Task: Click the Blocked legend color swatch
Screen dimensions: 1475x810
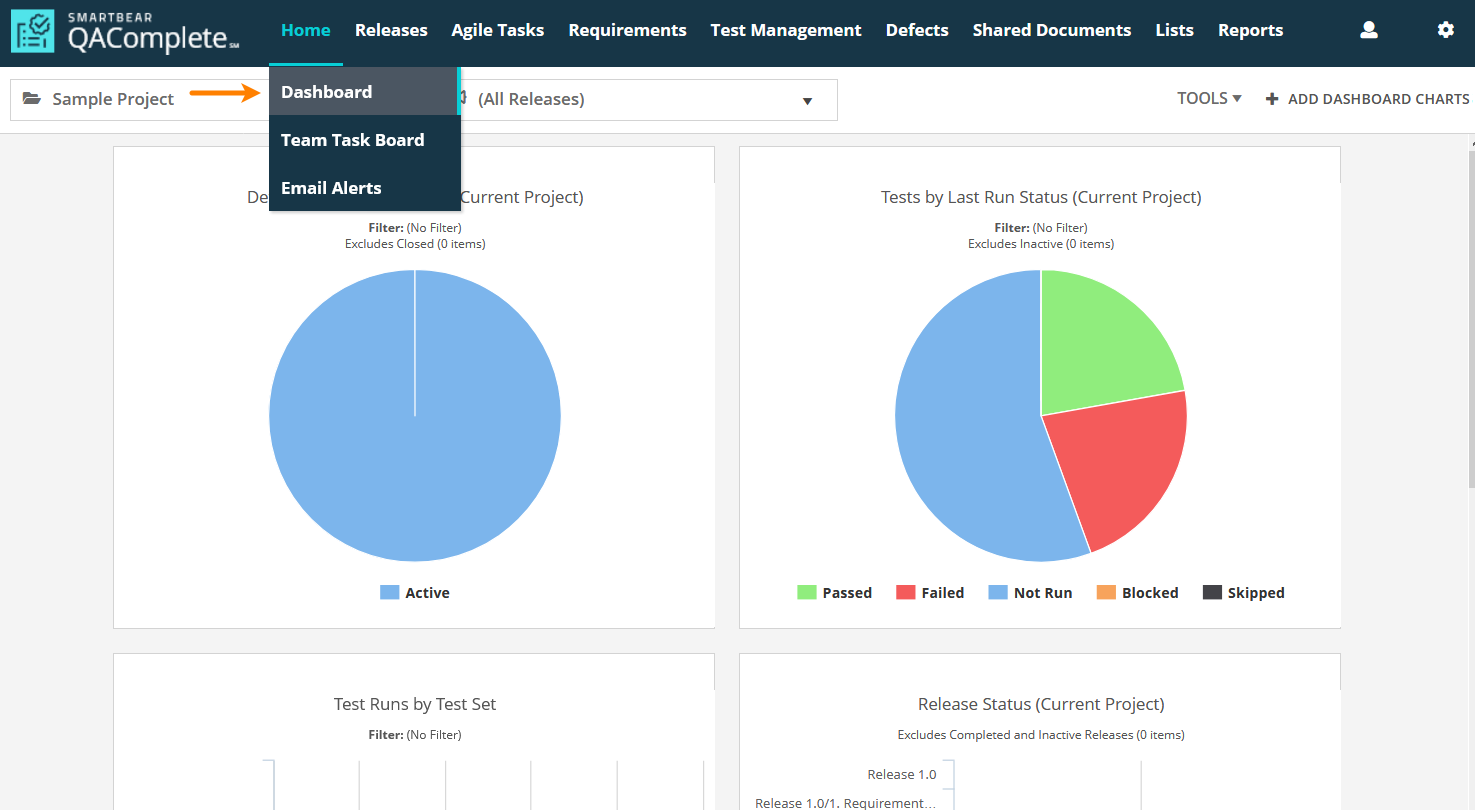Action: click(1106, 593)
